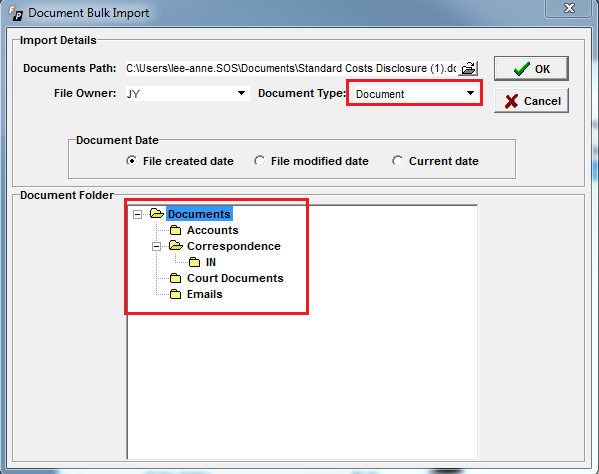Select File created date option
The image size is (599, 474).
point(131,161)
